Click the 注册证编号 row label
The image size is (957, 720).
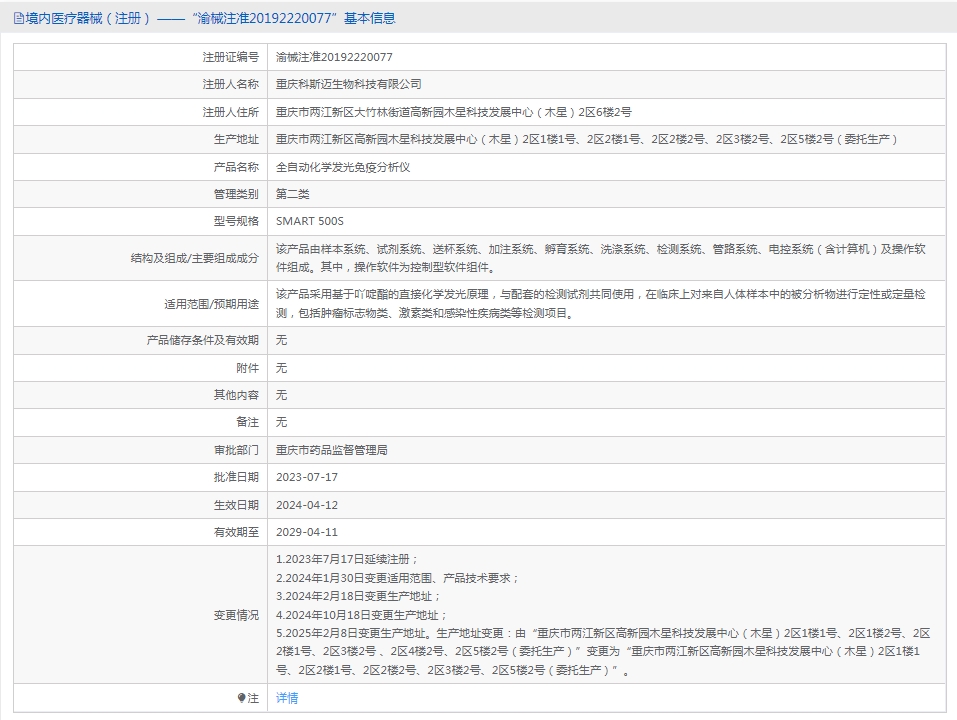coord(230,58)
